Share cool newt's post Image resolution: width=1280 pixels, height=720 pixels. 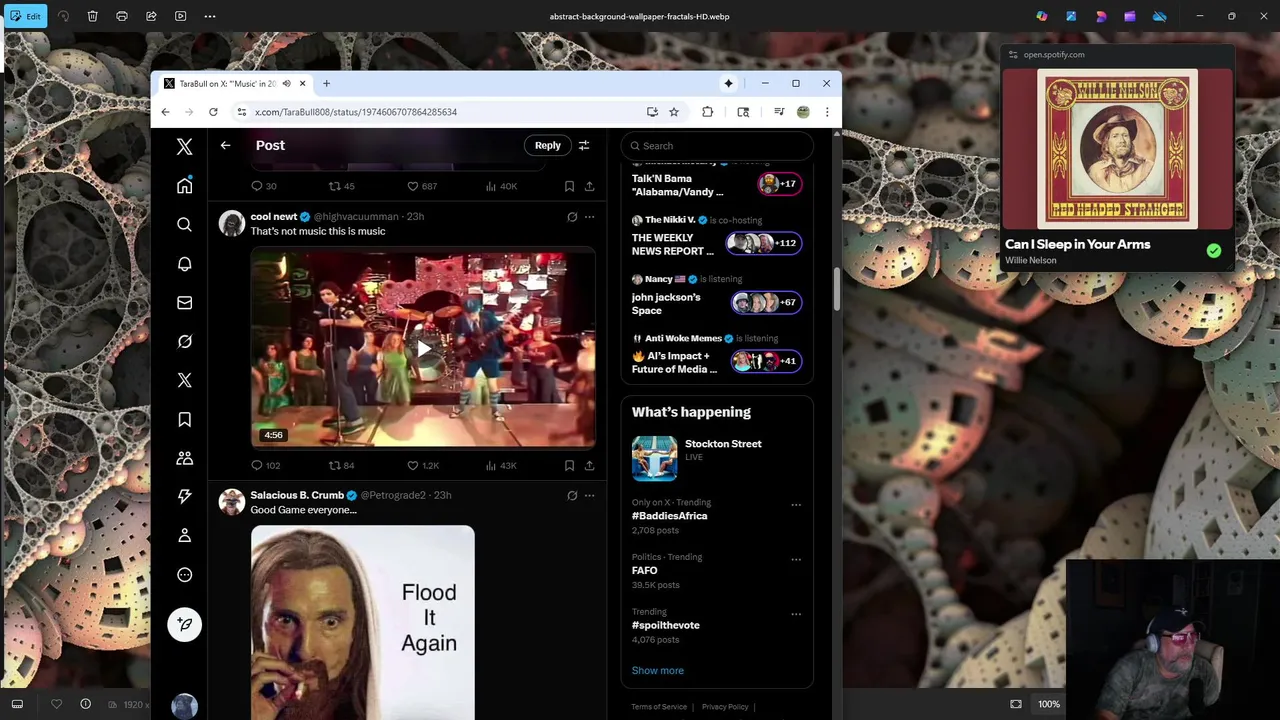coord(589,465)
